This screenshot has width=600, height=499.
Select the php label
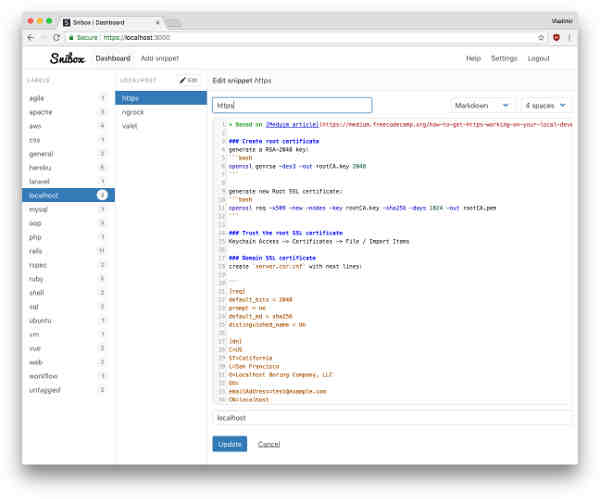pyautogui.click(x=68, y=237)
